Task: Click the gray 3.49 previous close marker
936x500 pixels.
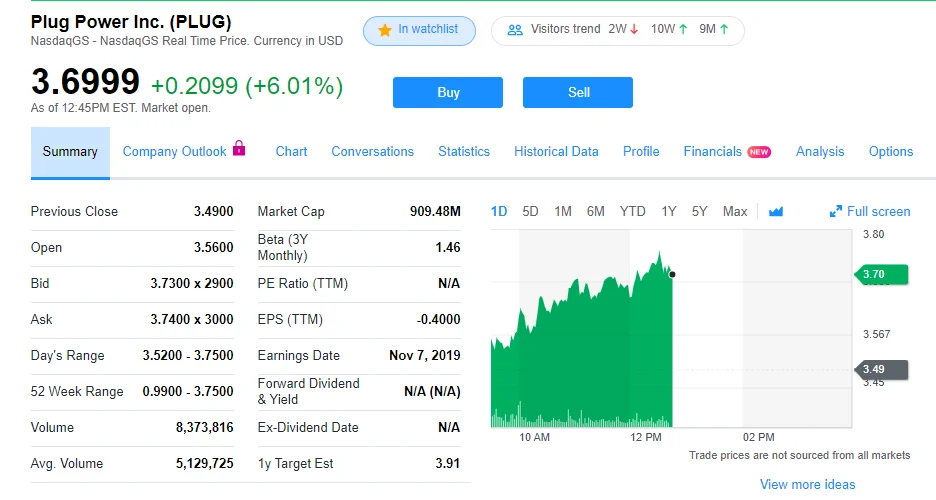Action: tap(881, 369)
